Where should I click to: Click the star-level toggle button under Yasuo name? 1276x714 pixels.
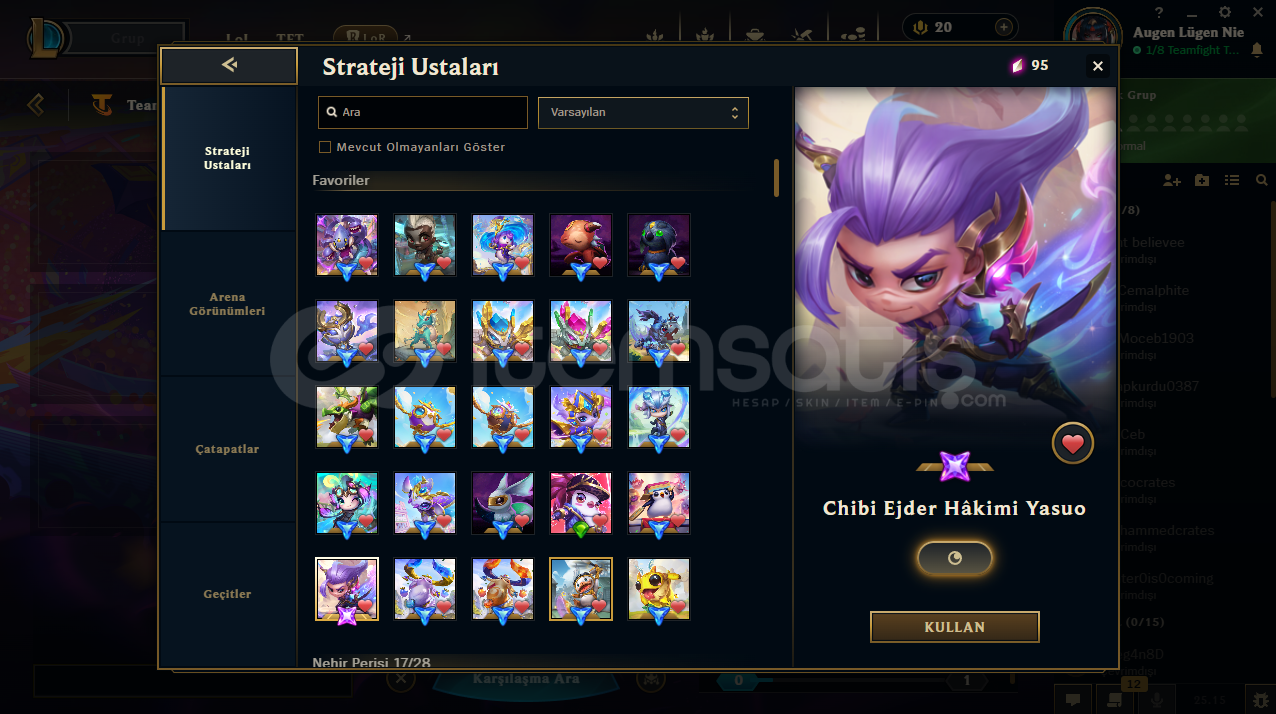pyautogui.click(x=955, y=558)
